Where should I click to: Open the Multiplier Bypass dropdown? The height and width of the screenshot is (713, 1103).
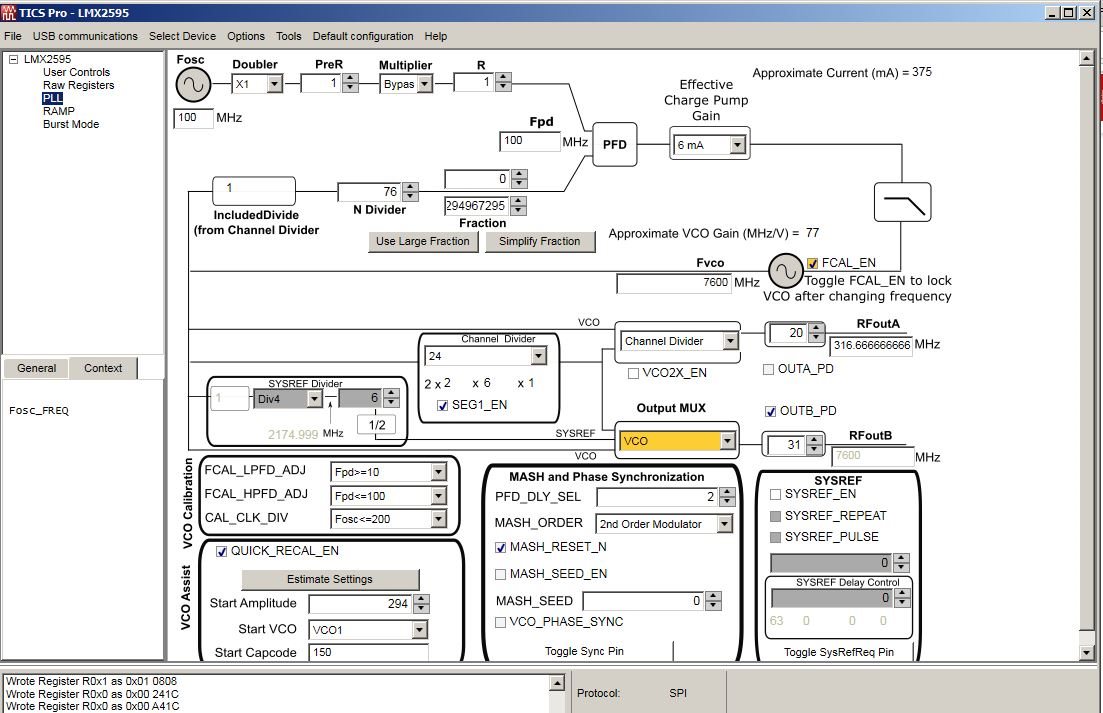(424, 84)
